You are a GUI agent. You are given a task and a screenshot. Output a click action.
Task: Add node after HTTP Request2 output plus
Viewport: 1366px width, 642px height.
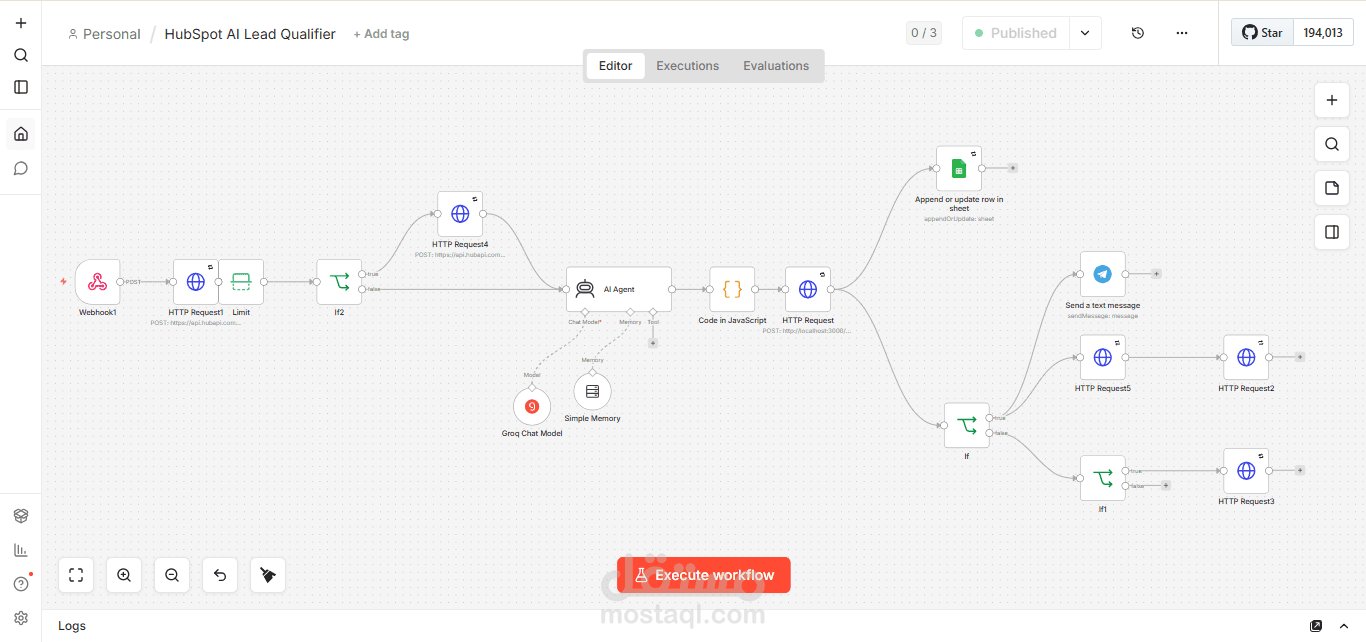point(1300,357)
